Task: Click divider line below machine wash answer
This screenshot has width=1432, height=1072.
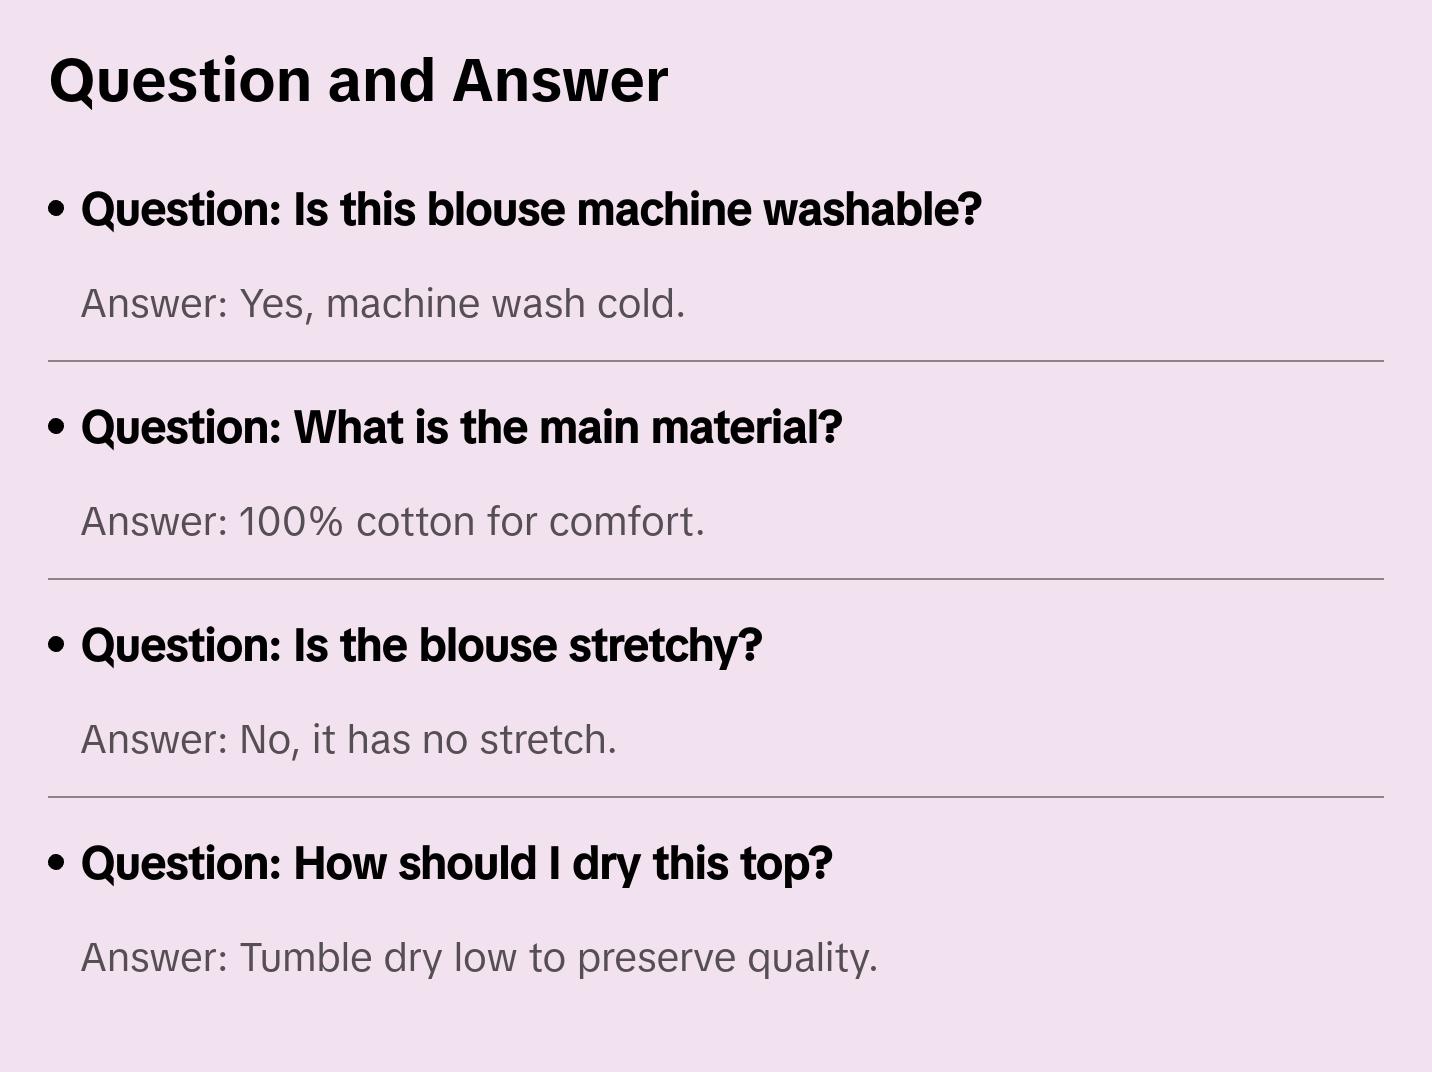Action: (x=716, y=361)
